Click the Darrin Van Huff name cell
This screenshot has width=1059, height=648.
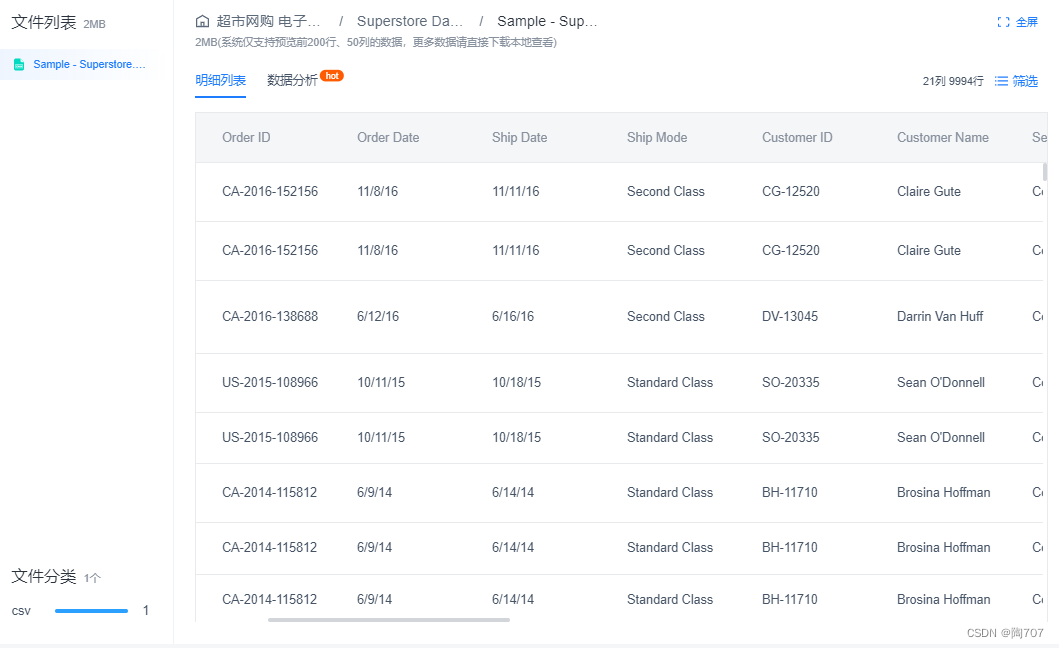pos(939,317)
